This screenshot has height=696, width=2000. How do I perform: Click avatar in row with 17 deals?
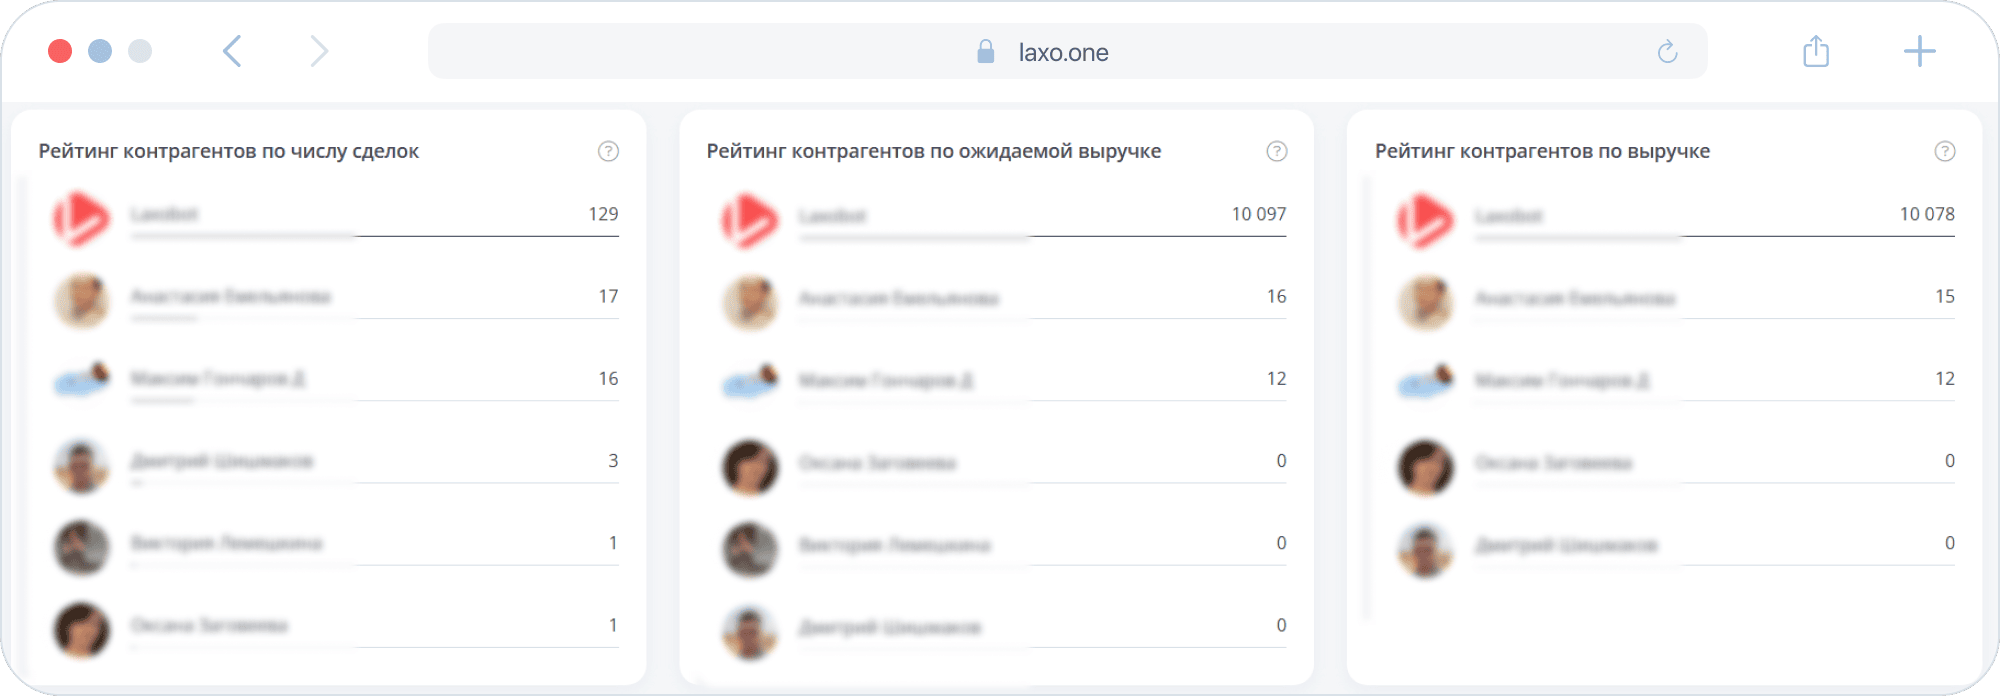[x=81, y=300]
